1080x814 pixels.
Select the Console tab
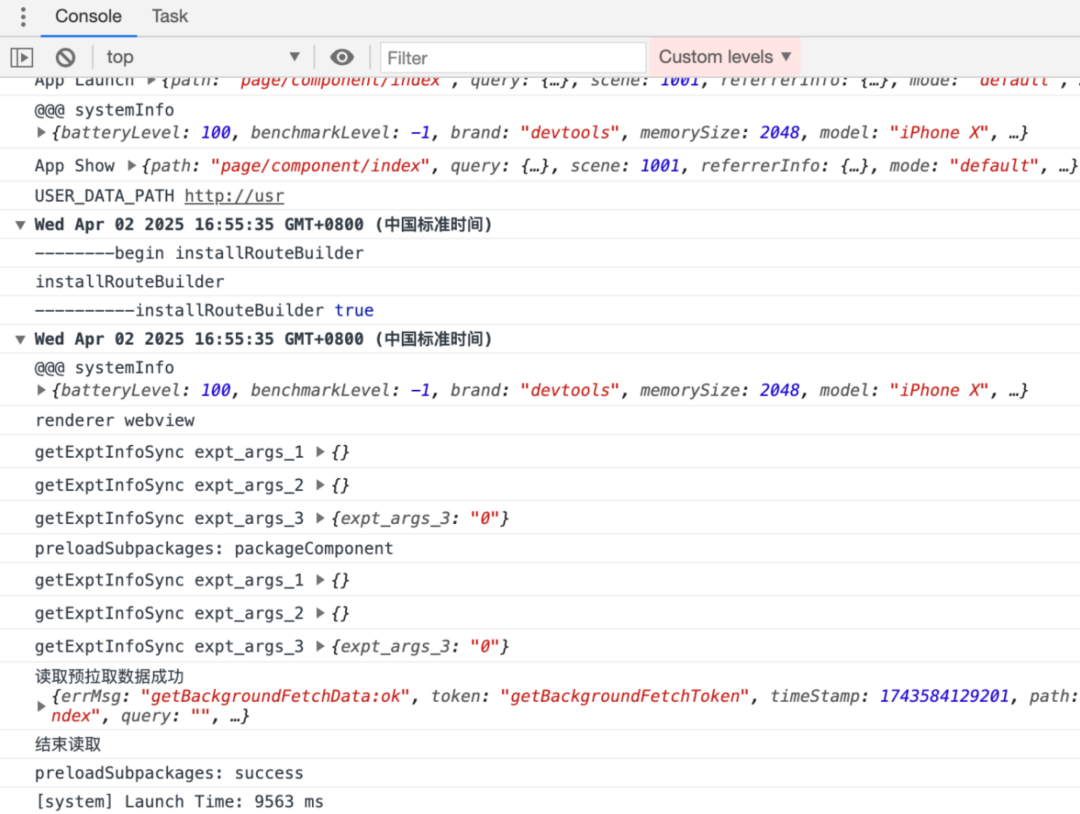click(x=88, y=16)
